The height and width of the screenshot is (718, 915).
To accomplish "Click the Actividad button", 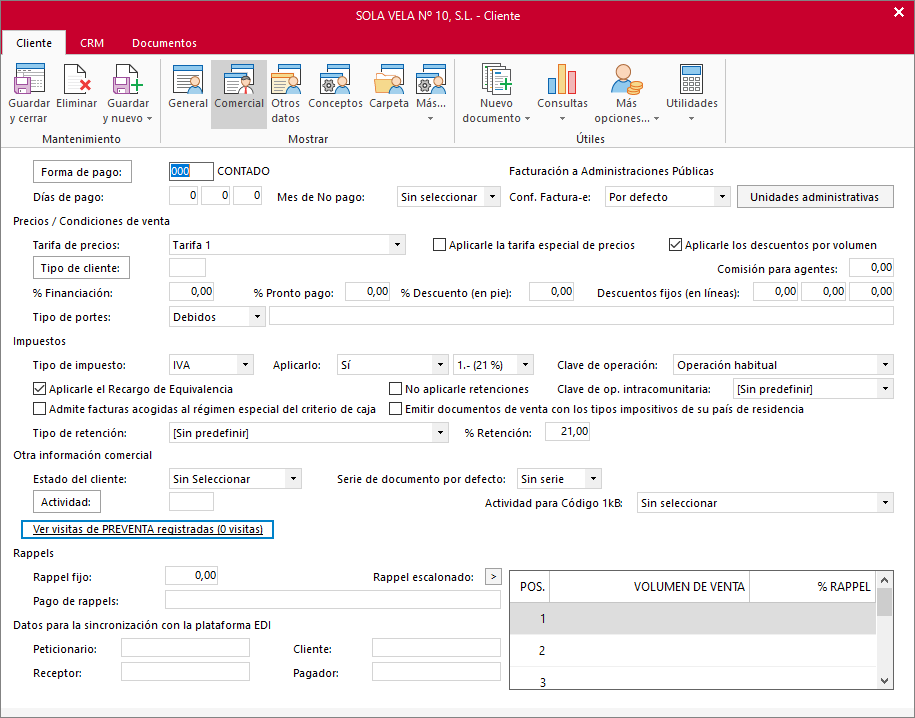I will point(67,502).
